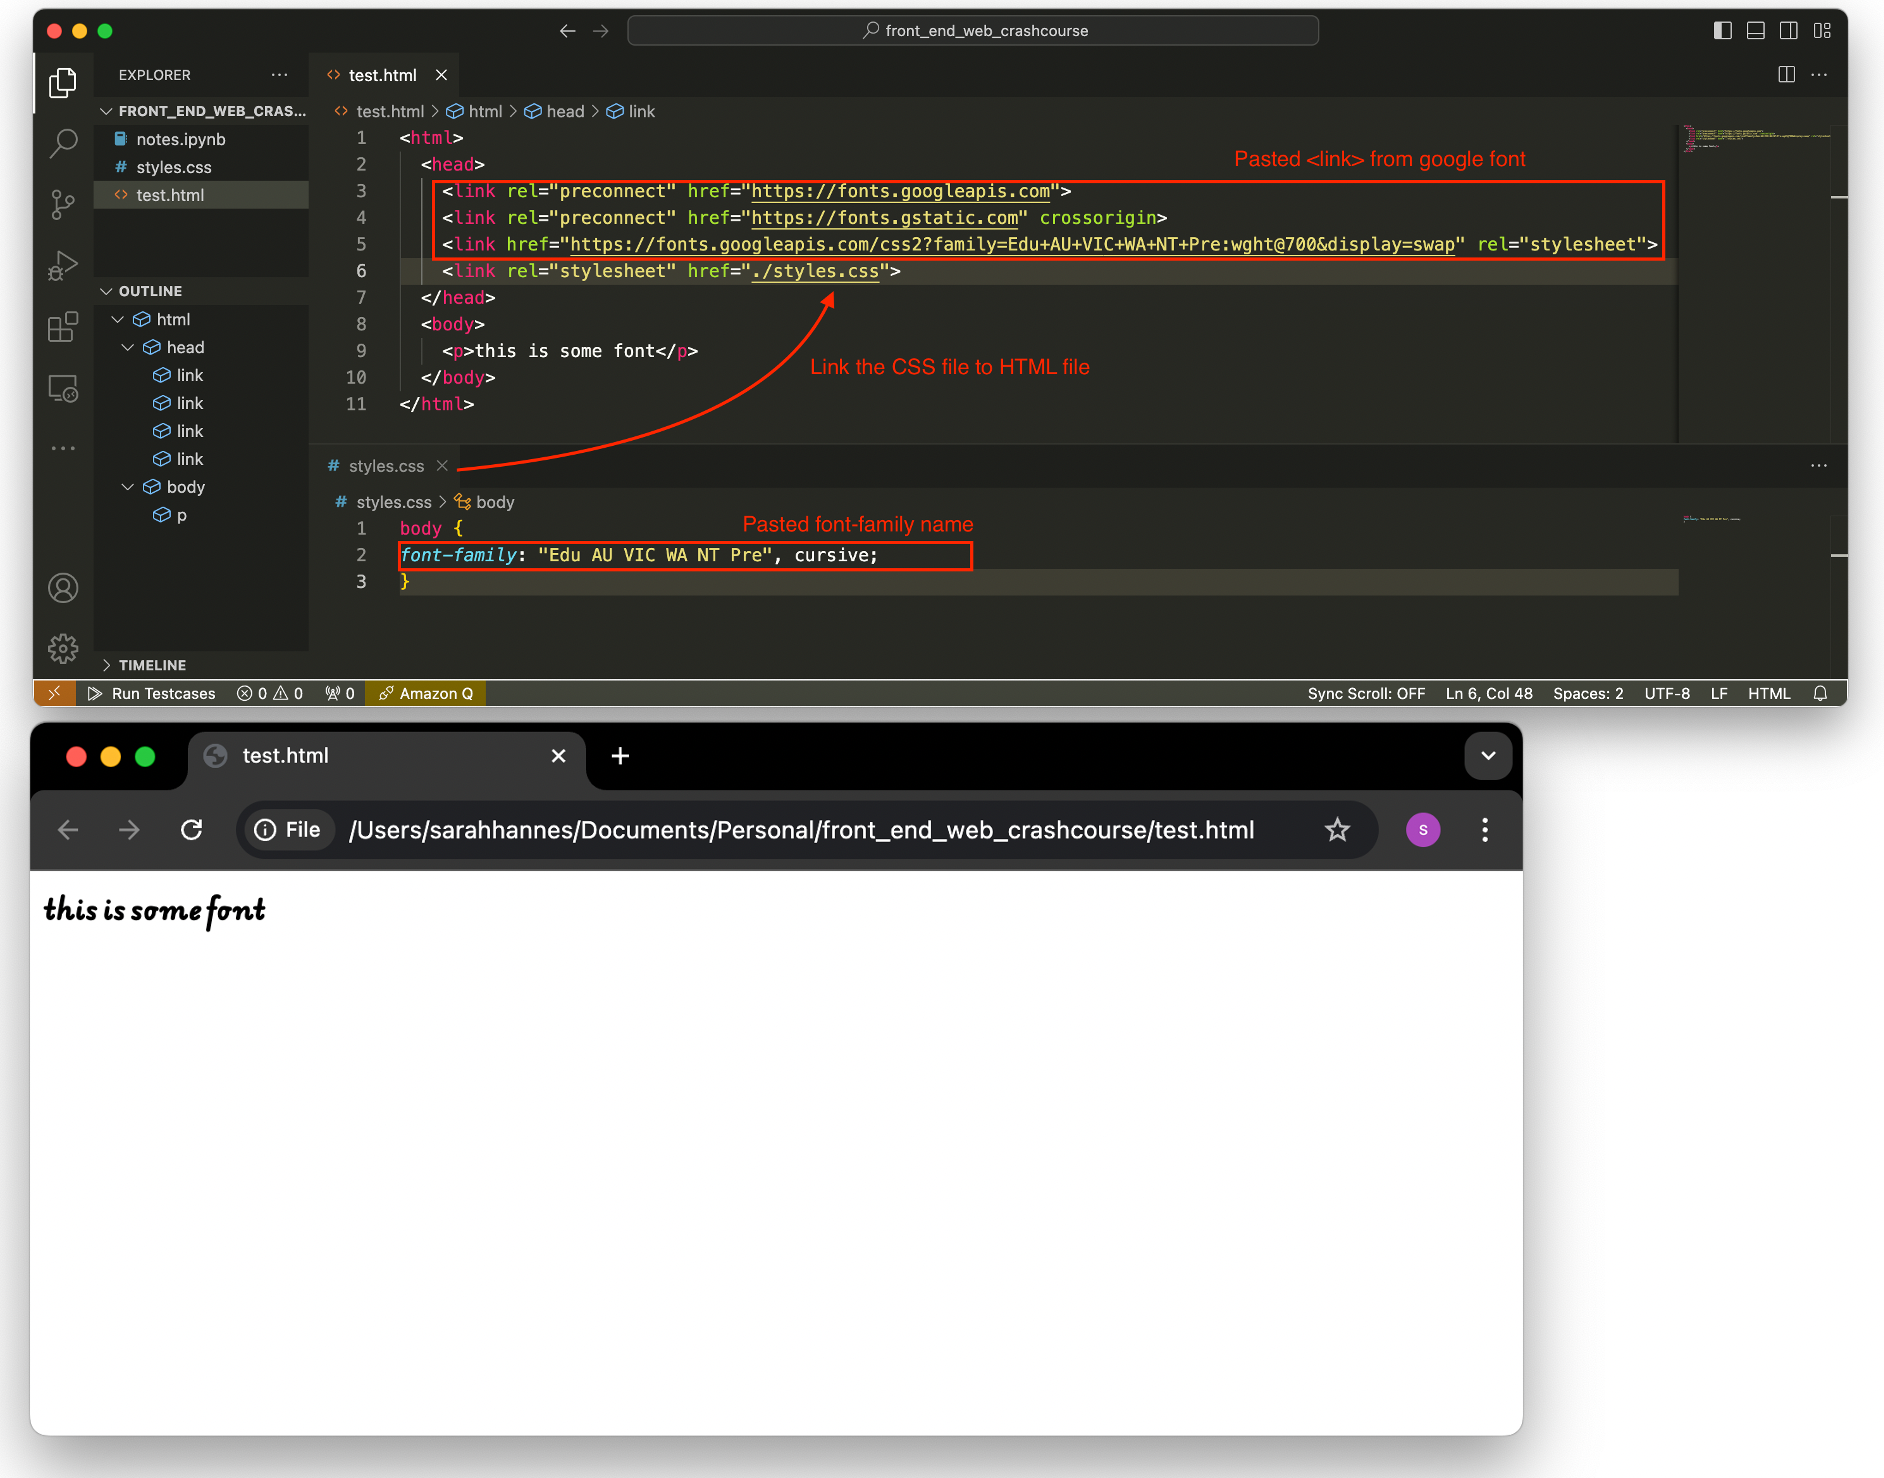Toggle the bottom panel
The image size is (1884, 1478).
pyautogui.click(x=1755, y=31)
